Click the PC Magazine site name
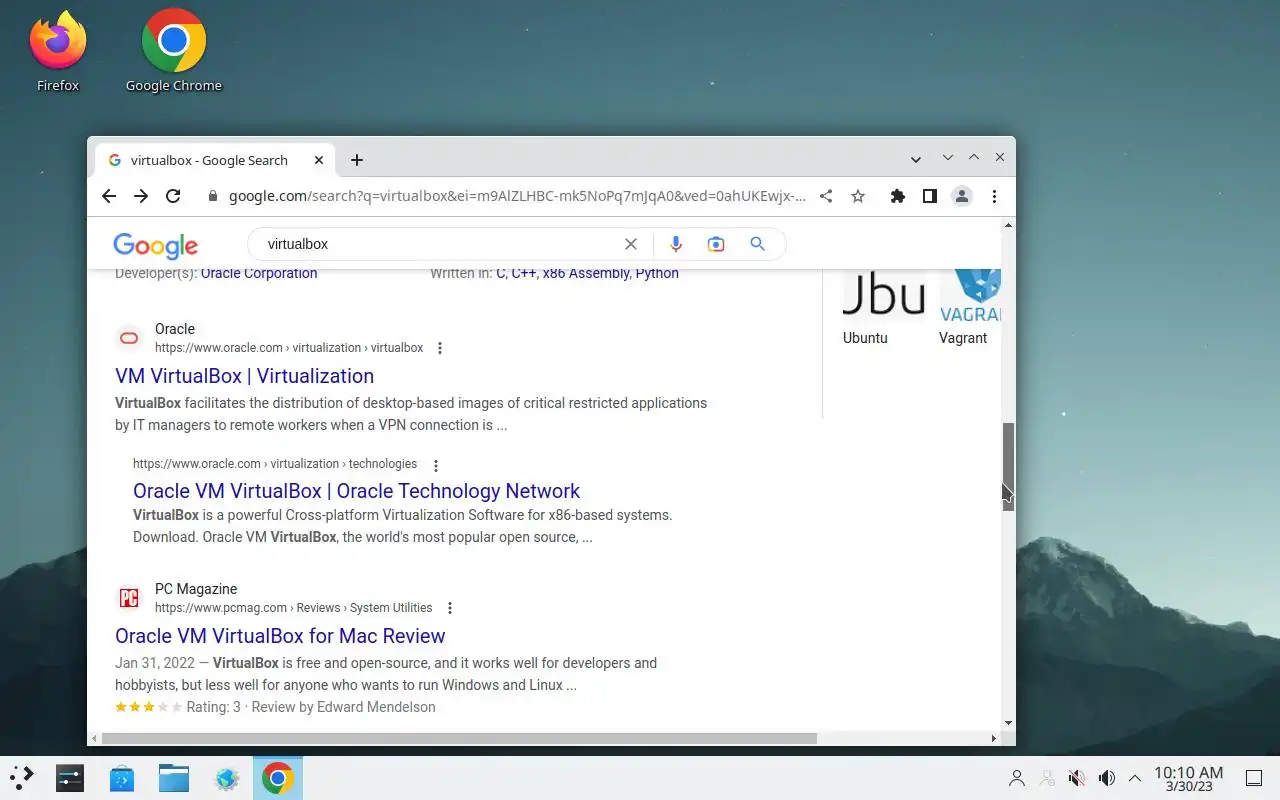The height and width of the screenshot is (800, 1280). coord(196,589)
